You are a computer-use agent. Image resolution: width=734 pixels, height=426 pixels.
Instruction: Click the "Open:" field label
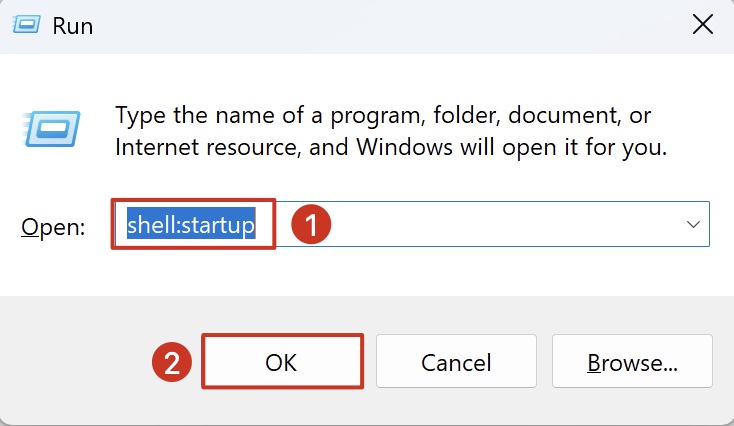coord(53,228)
